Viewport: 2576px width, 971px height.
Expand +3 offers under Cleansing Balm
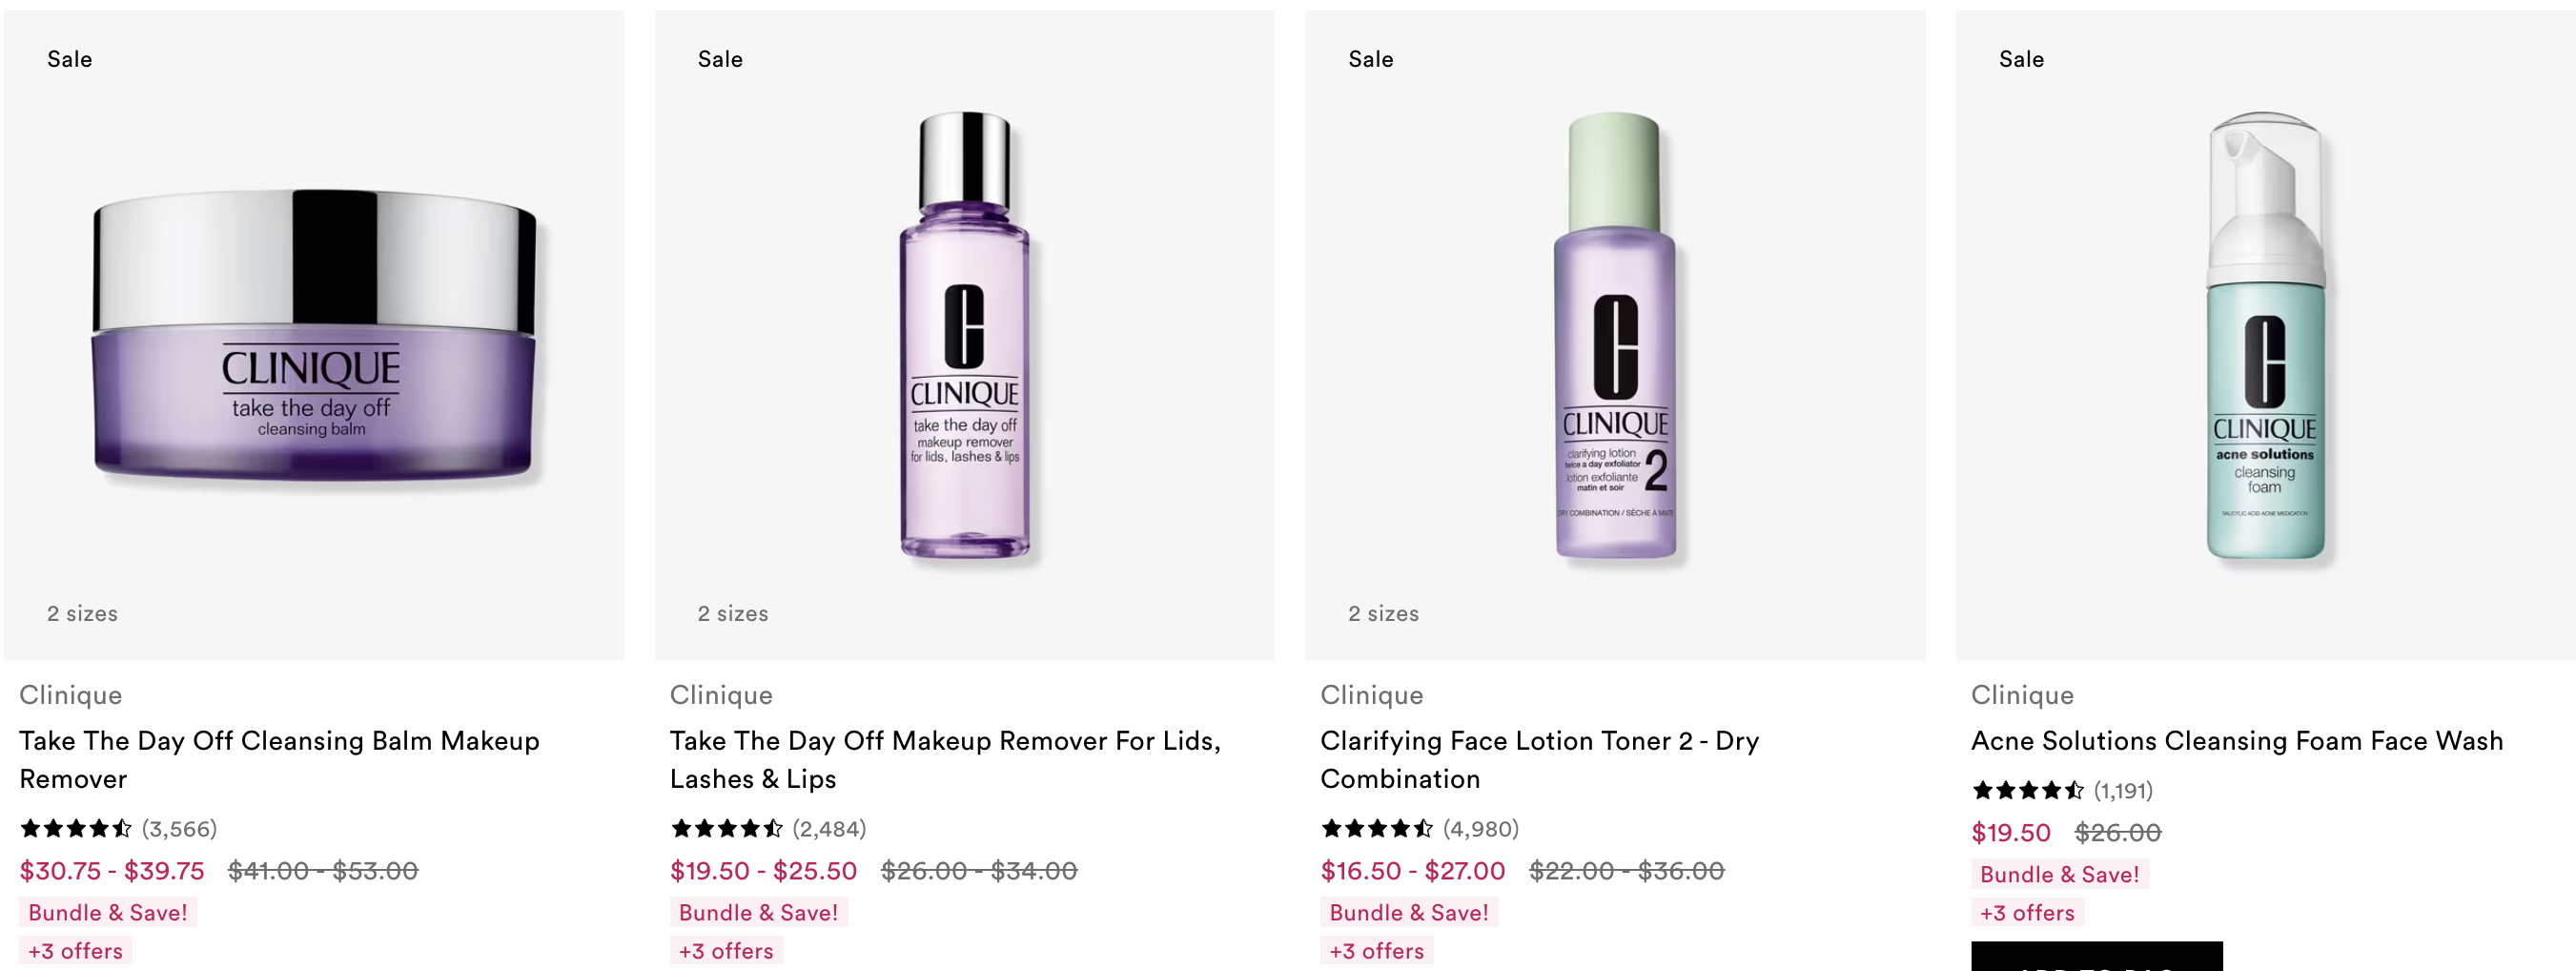(x=76, y=950)
